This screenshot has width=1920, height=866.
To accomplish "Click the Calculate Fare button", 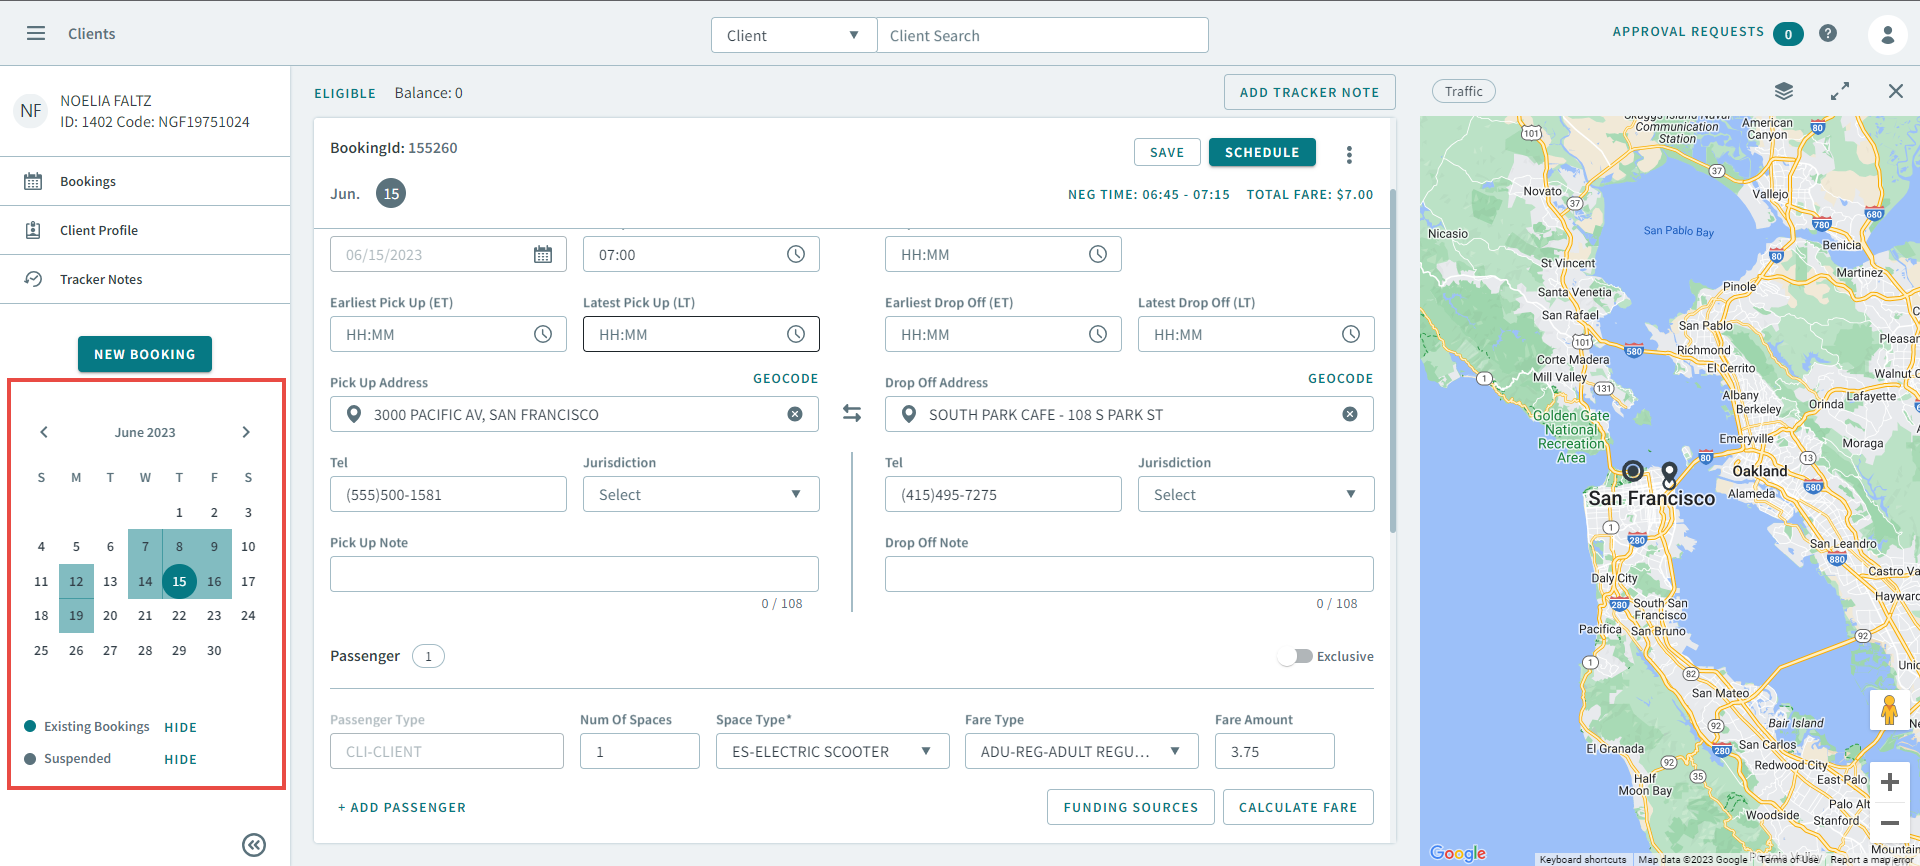I will pyautogui.click(x=1297, y=807).
